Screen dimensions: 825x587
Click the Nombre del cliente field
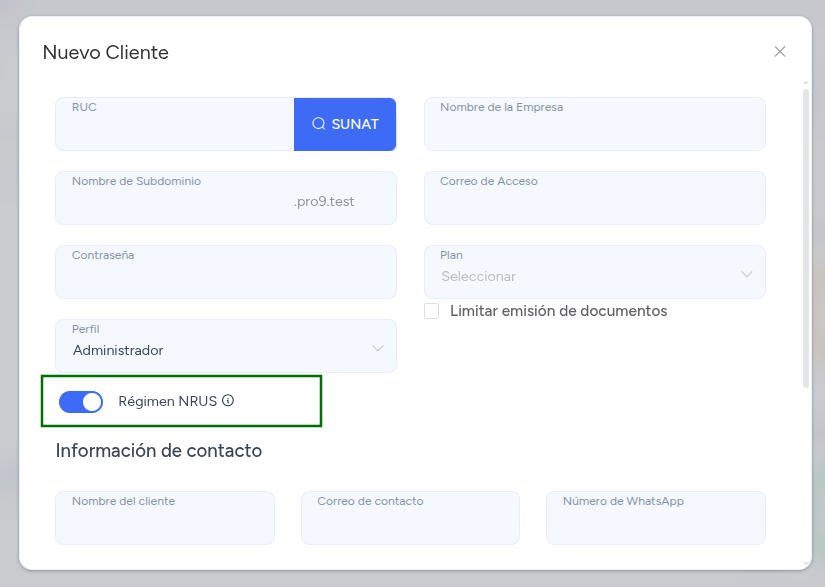[x=165, y=518]
